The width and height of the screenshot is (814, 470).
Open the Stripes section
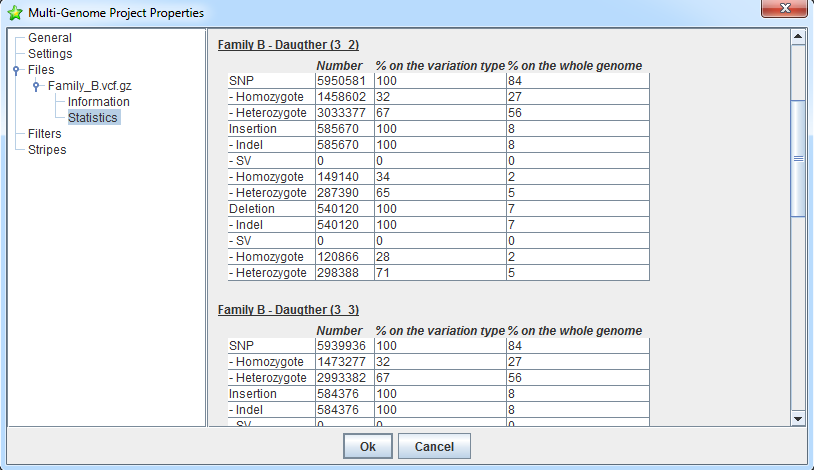click(47, 150)
